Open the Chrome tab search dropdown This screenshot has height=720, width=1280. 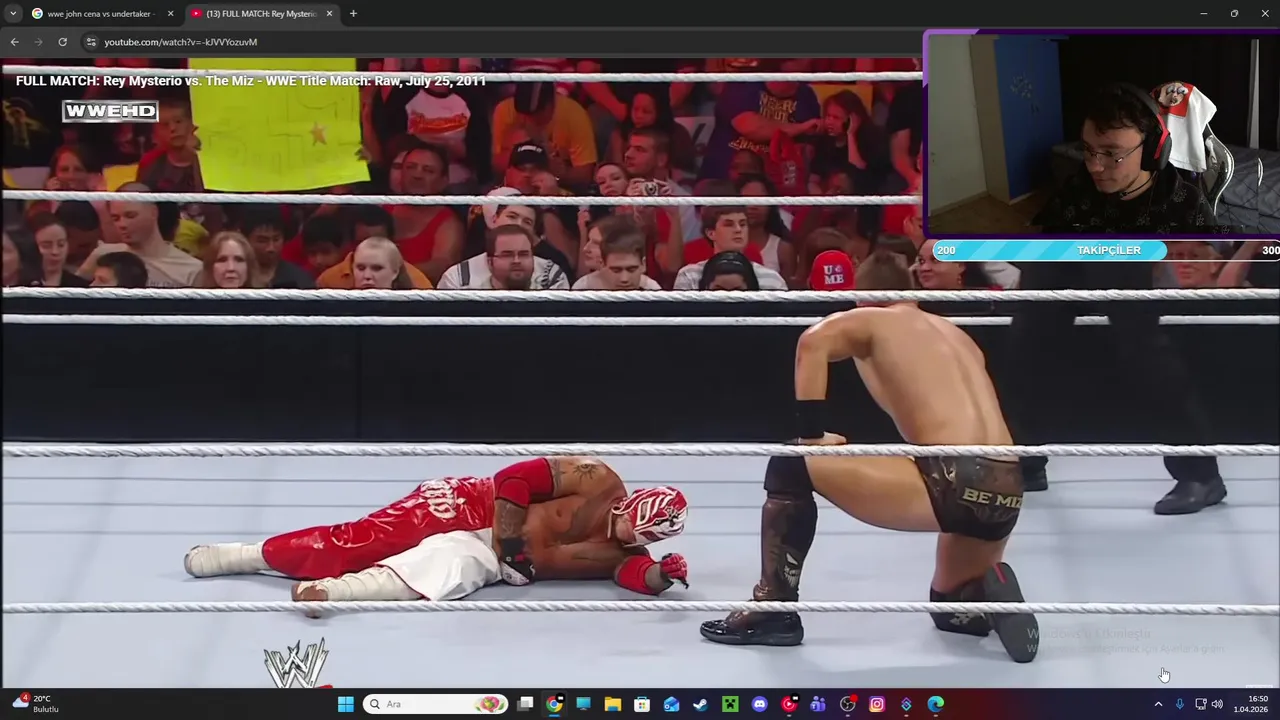[x=12, y=14]
